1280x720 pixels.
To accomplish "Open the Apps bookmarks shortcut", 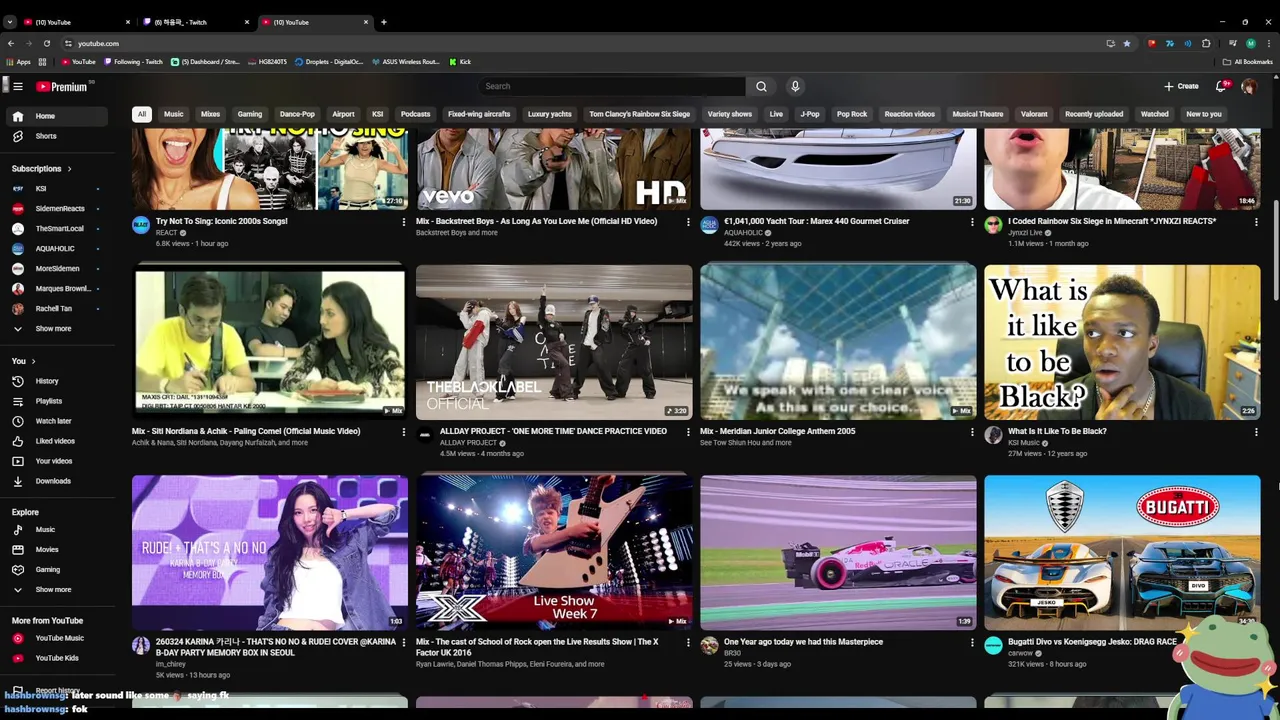I will point(19,62).
